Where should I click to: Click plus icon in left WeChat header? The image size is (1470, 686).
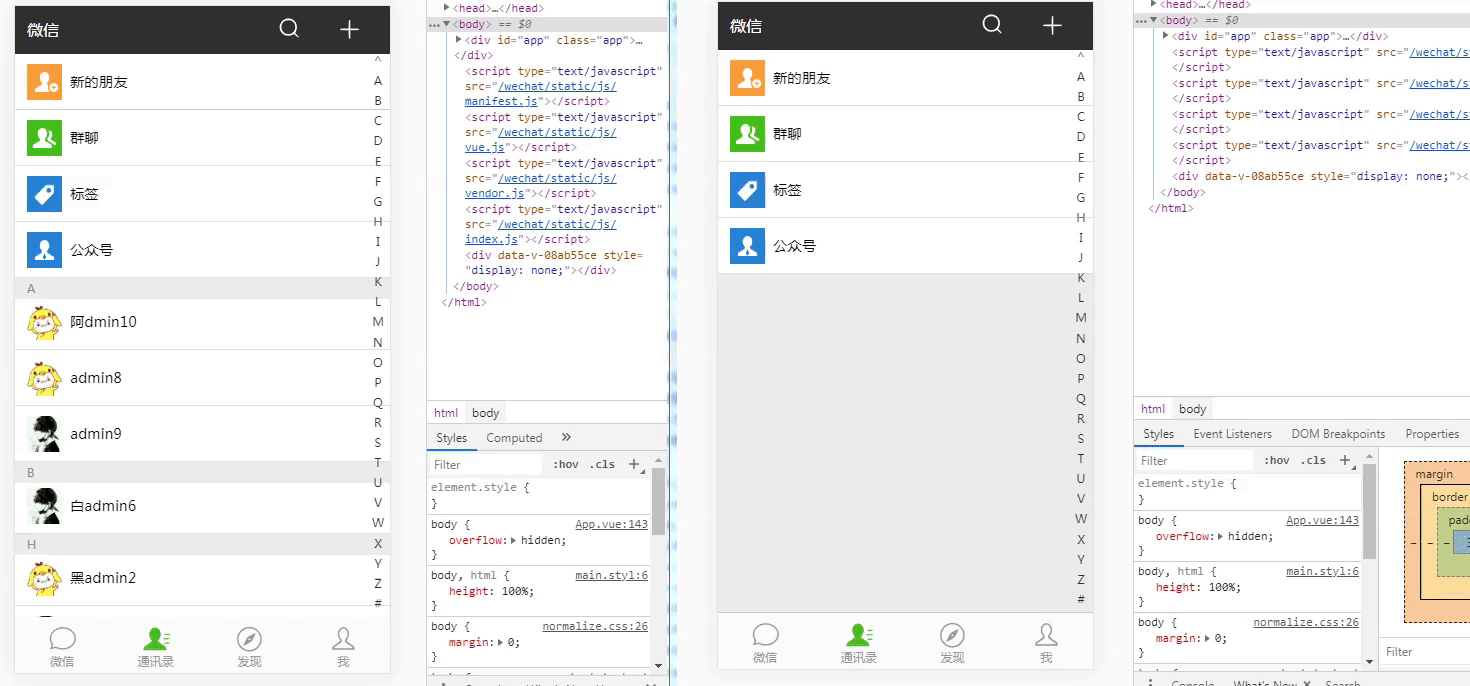[x=349, y=29]
